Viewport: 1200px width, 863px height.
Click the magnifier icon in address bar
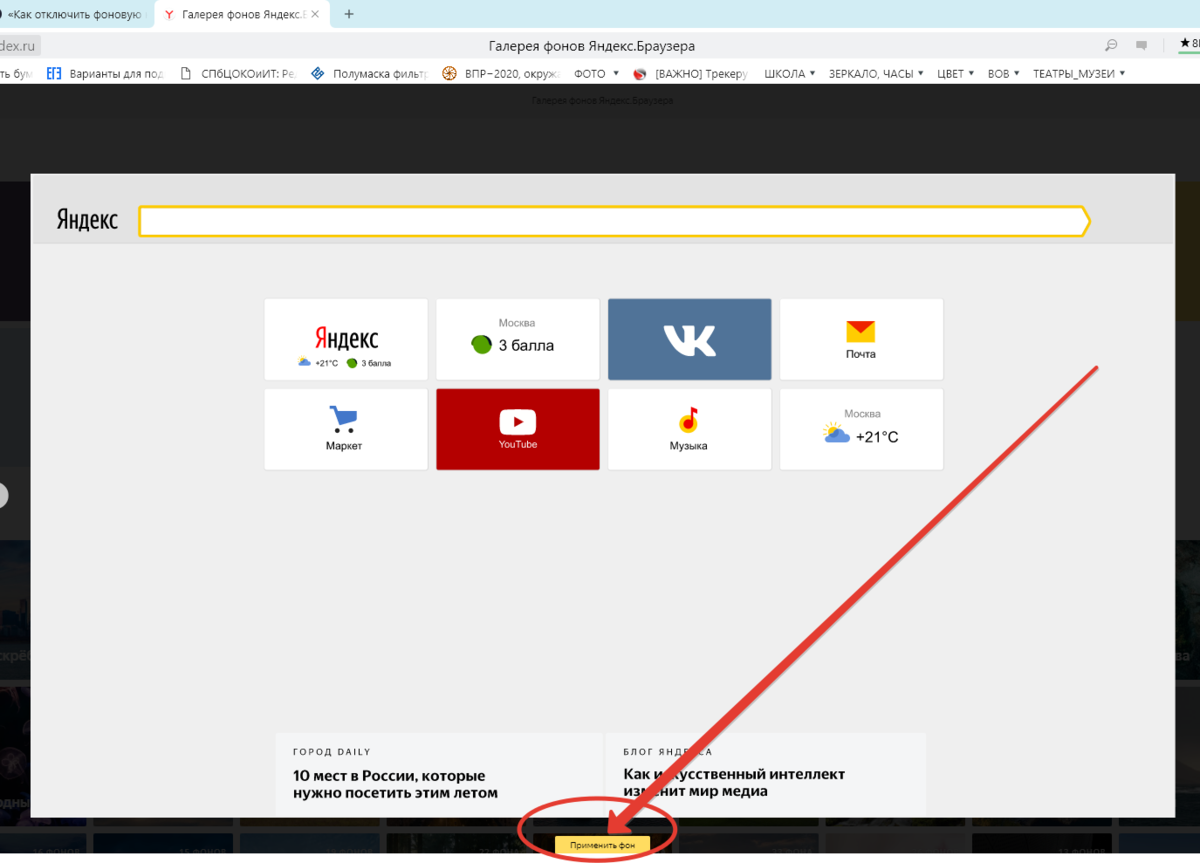(1110, 46)
